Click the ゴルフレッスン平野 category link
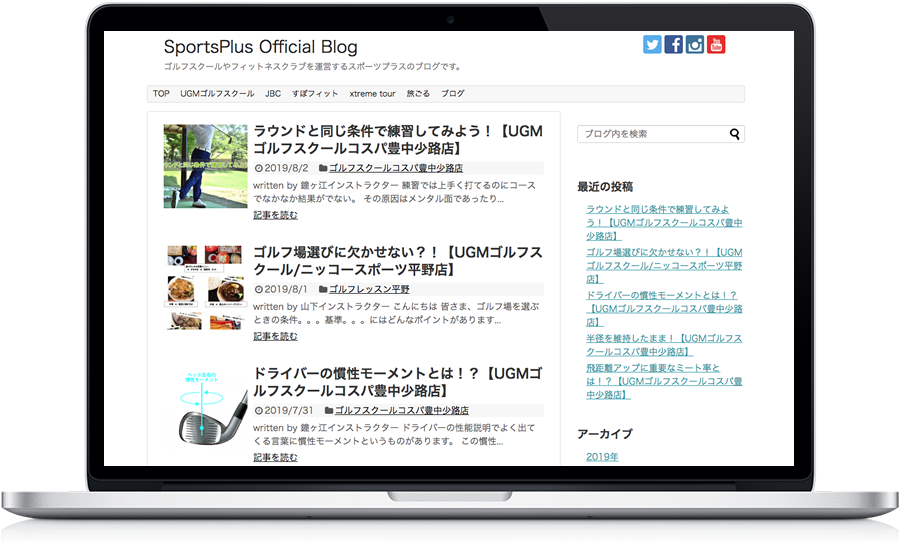The image size is (900, 548). [369, 289]
